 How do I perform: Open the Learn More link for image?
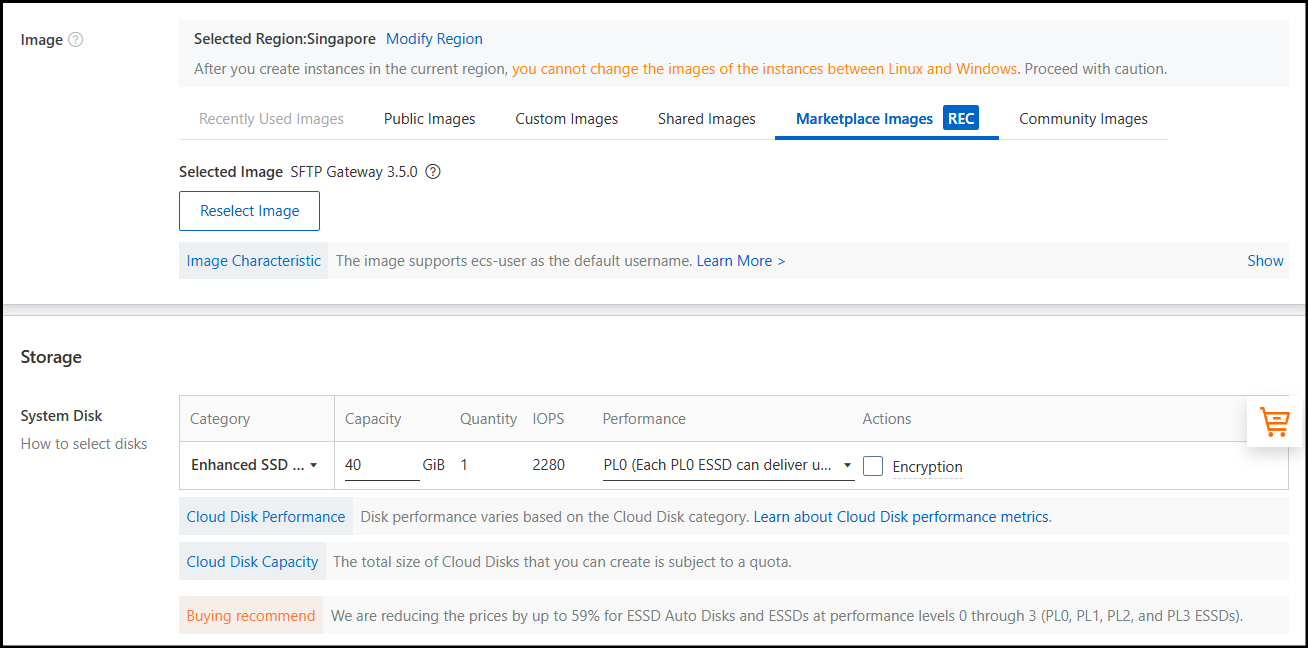[740, 261]
